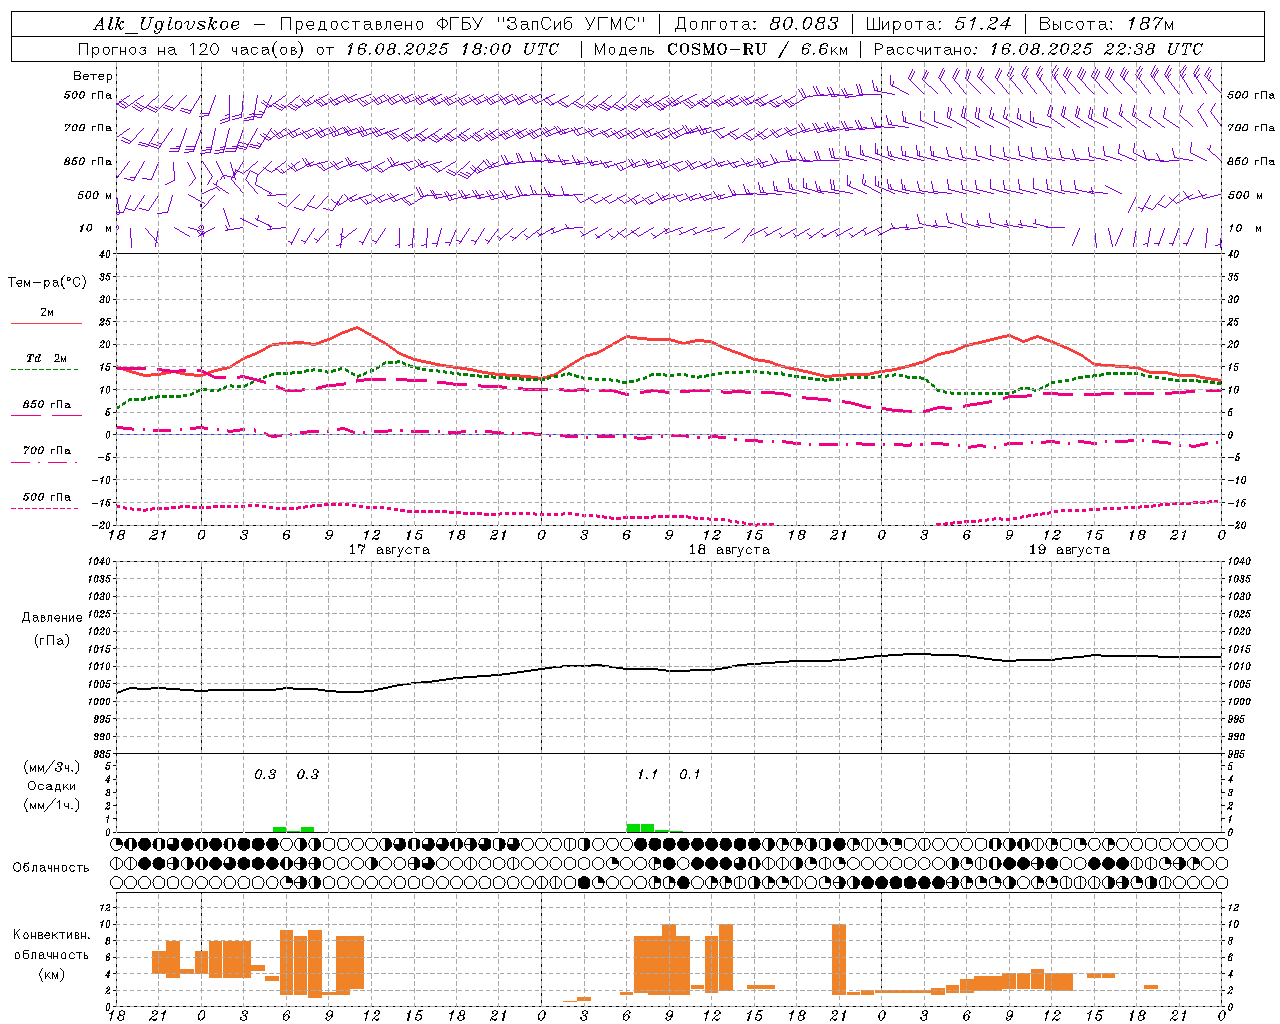Click the Осадки panel label
The height and width of the screenshot is (1024, 1280).
[51, 786]
